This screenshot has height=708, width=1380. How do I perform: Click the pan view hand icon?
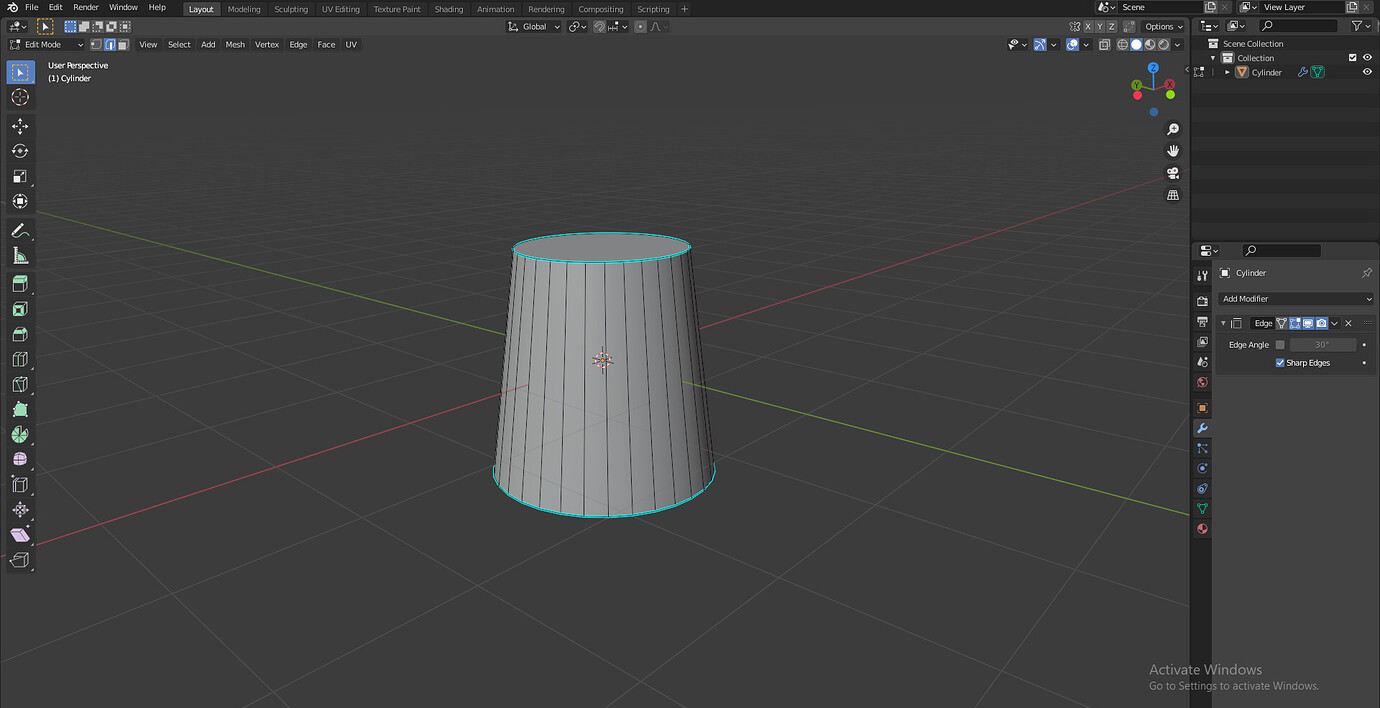click(1173, 151)
